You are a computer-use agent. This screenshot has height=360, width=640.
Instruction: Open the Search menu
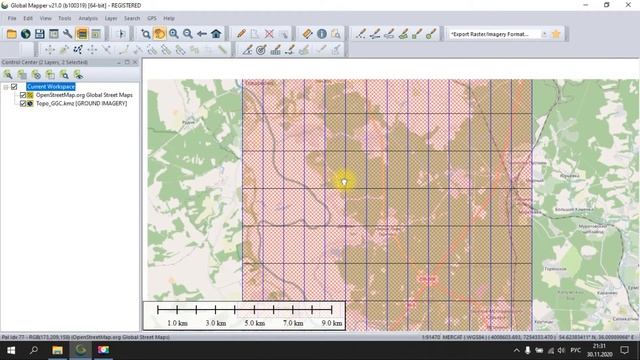[x=132, y=18]
